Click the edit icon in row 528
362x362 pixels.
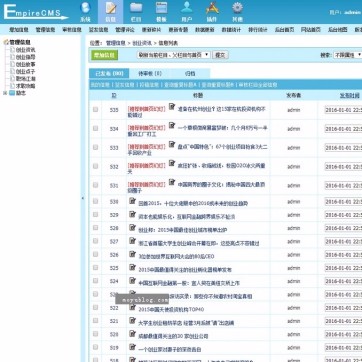132,228
